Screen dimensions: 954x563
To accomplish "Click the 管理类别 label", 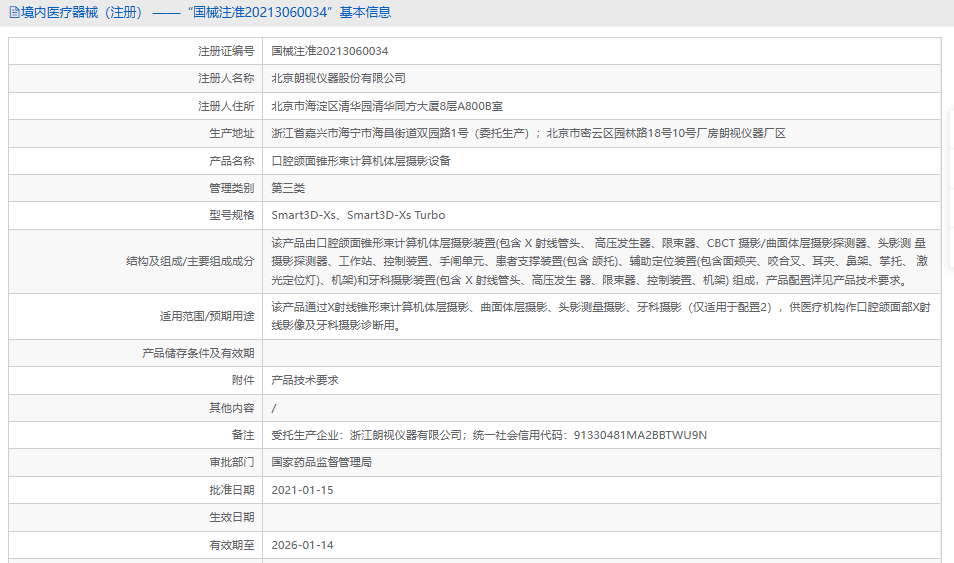I will click(231, 188).
